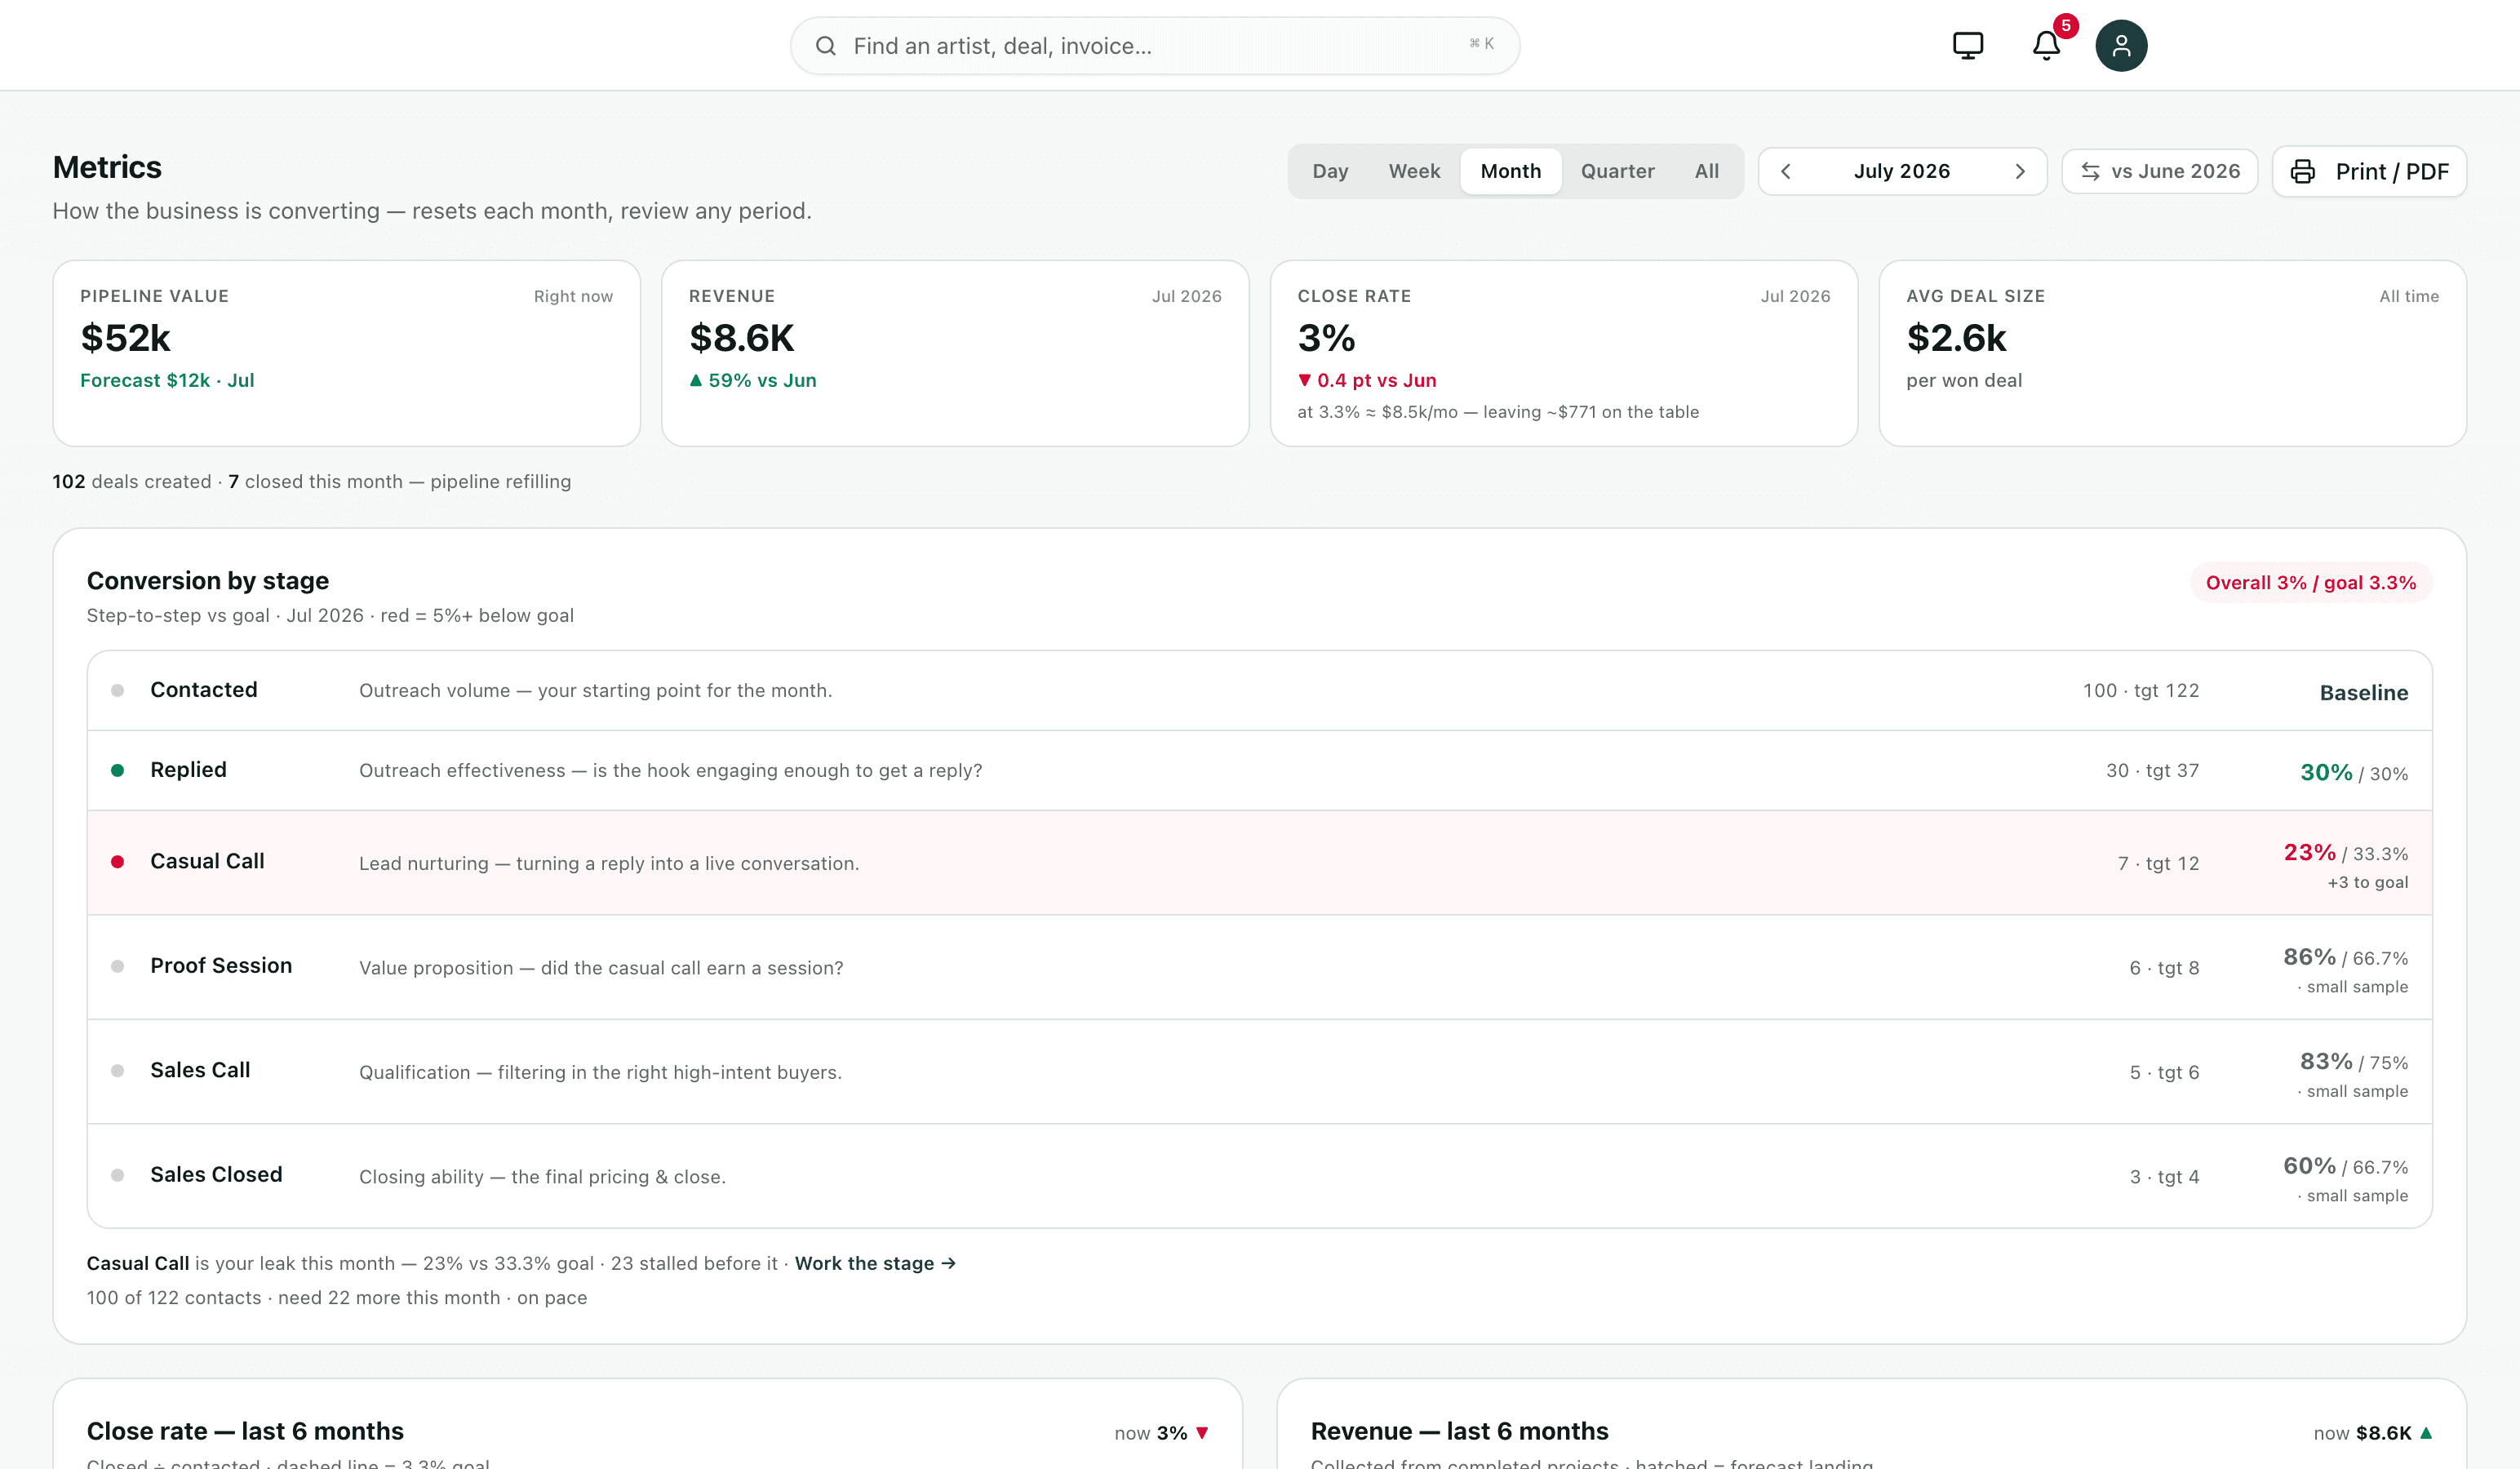Click Revenue — last 6 months heading
This screenshot has height=1469, width=2520.
click(1459, 1432)
